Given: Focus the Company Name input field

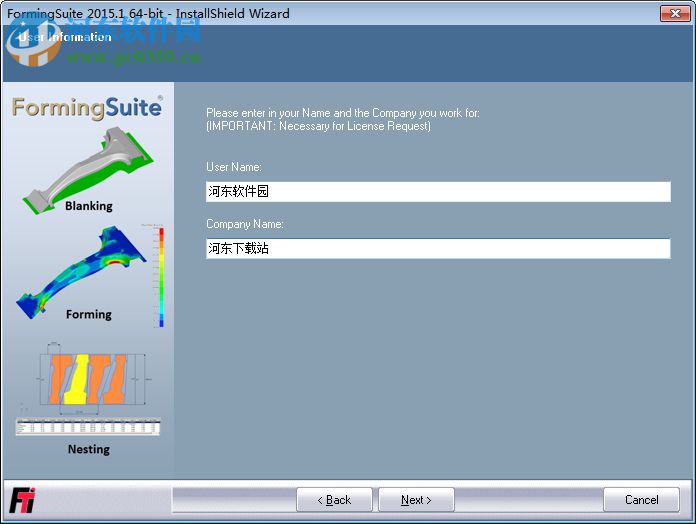Looking at the screenshot, I should 438,248.
